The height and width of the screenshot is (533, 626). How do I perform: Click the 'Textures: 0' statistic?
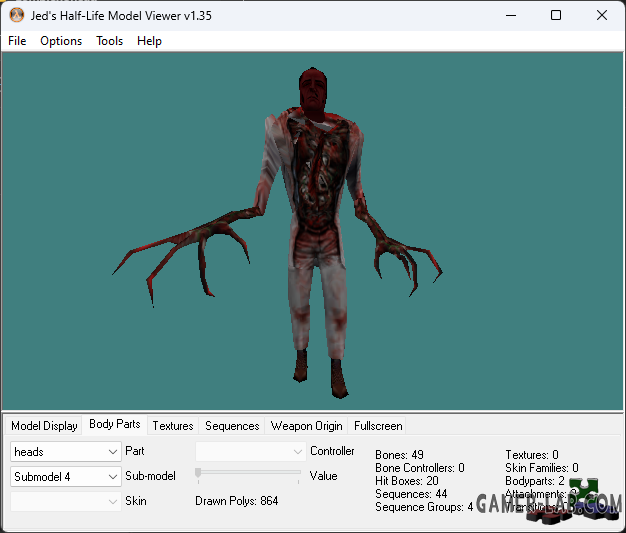coord(532,455)
